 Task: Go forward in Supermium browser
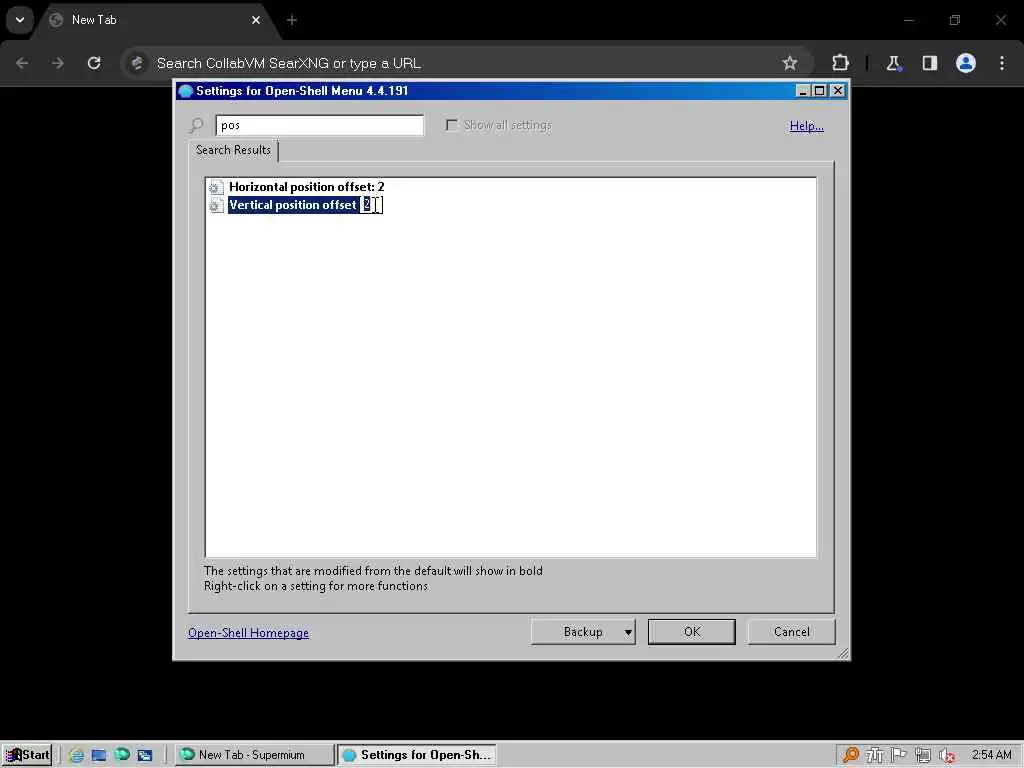58,63
